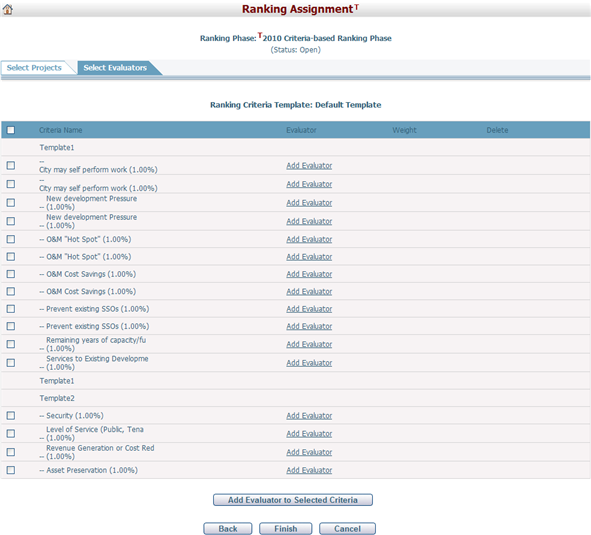Tick the Security criteria checkbox
The width and height of the screenshot is (591, 535).
pyautogui.click(x=11, y=415)
